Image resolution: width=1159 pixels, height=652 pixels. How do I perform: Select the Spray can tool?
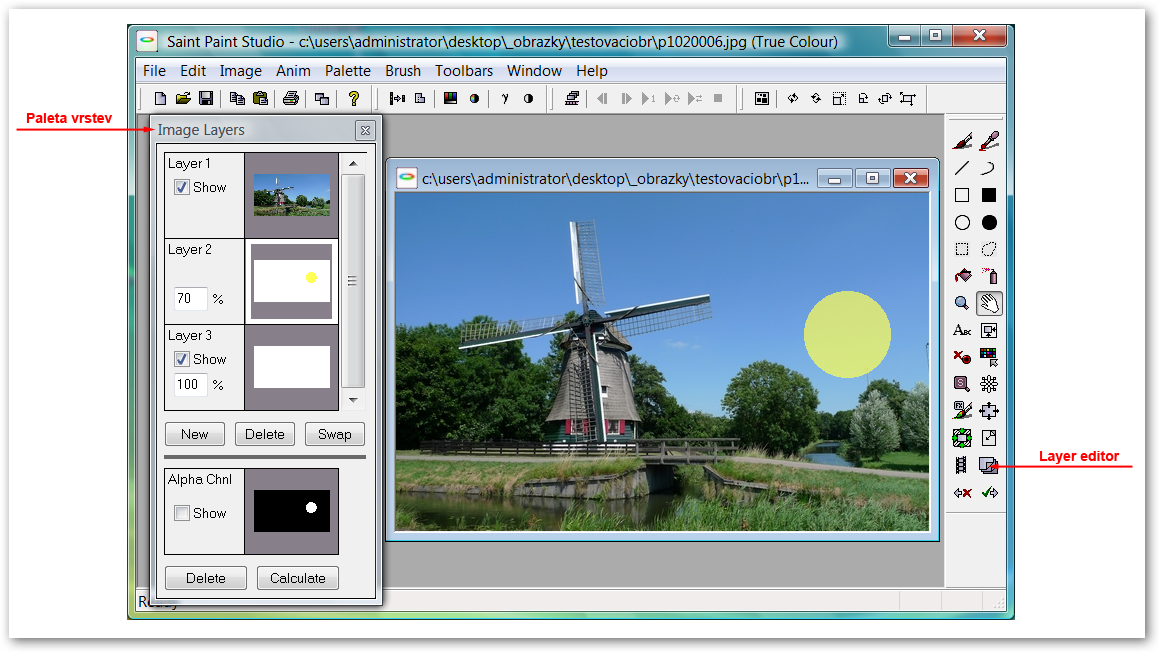pyautogui.click(x=989, y=276)
